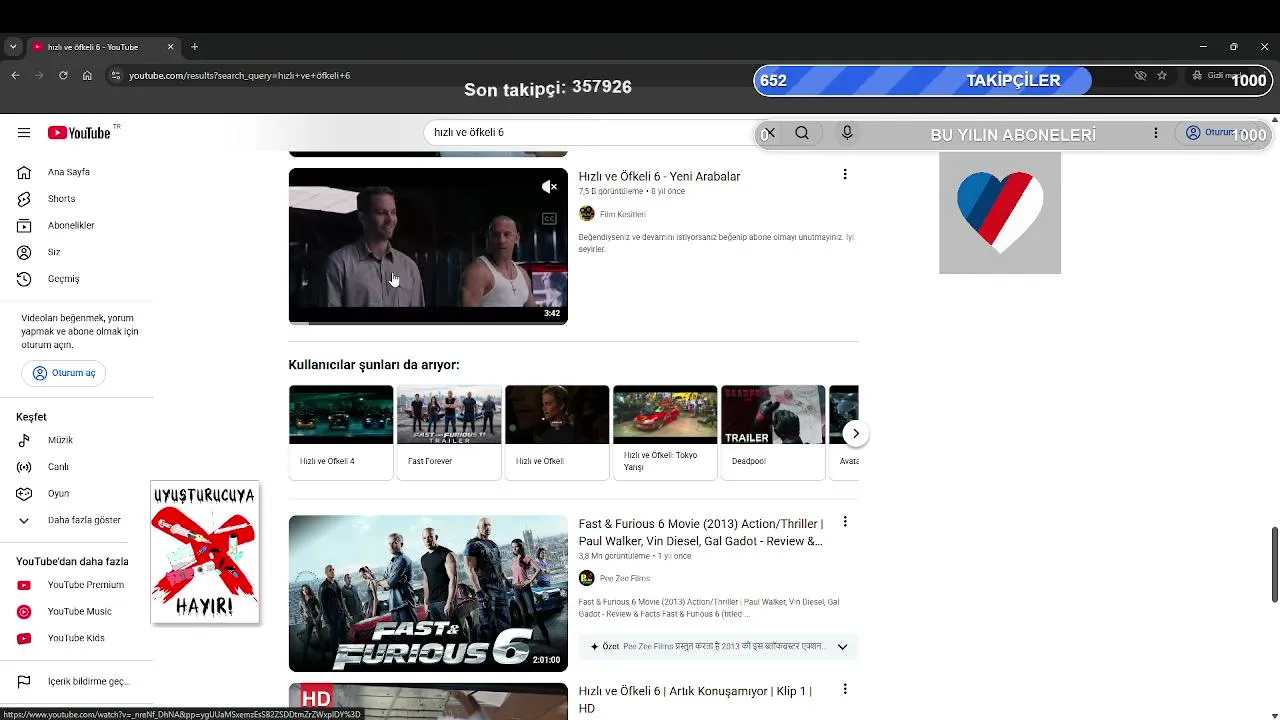
Task: Open Müzik under Keşfet
Action: (60, 440)
